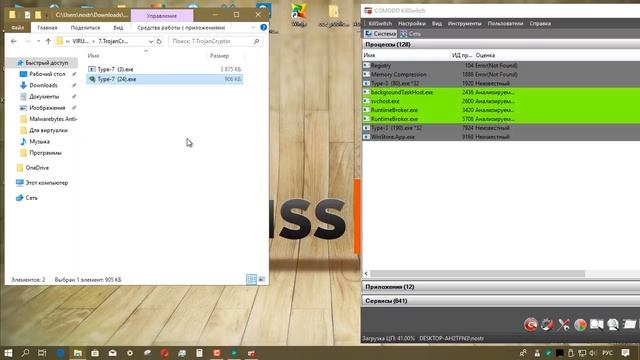Viewport: 640px width, 360px height.
Task: Click the horizontal scrollbar in the process list
Action: pos(478,273)
